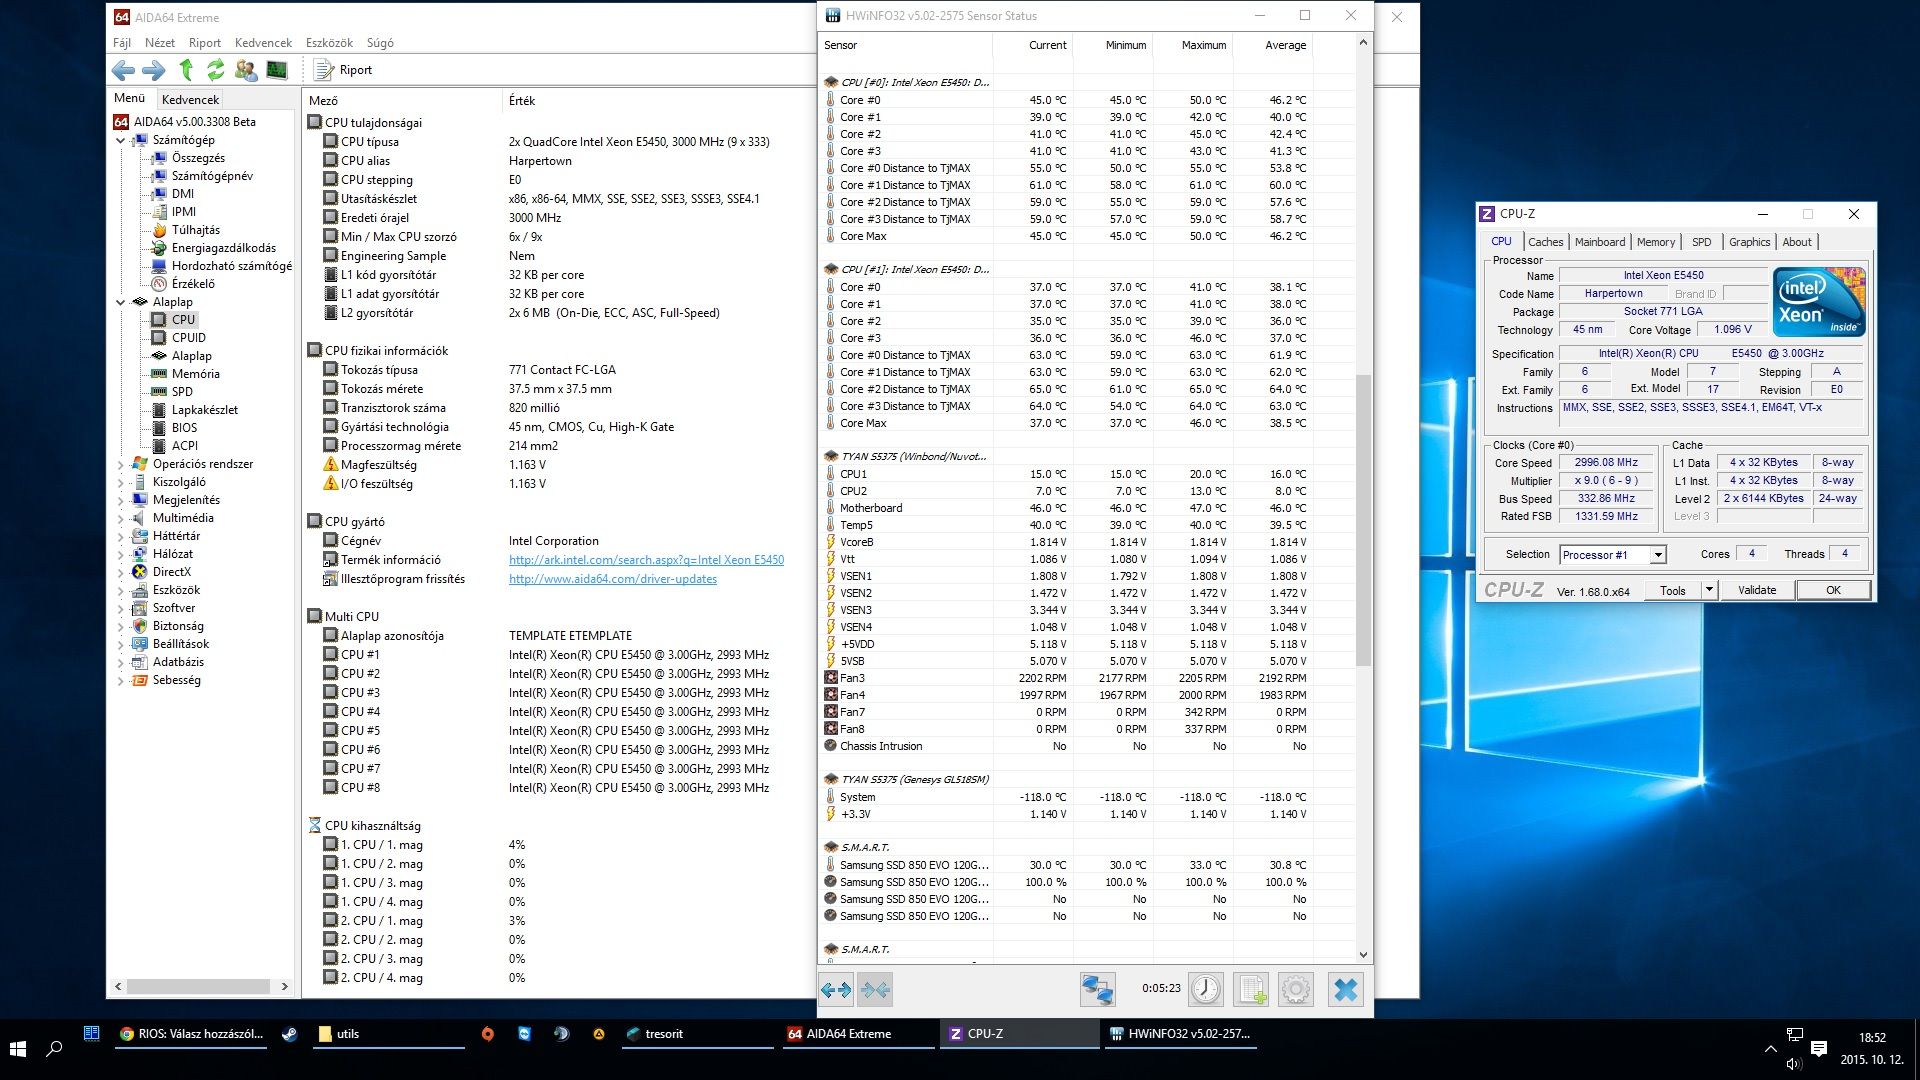
Task: Open the Task View taskbar icon
Action: click(x=91, y=1034)
